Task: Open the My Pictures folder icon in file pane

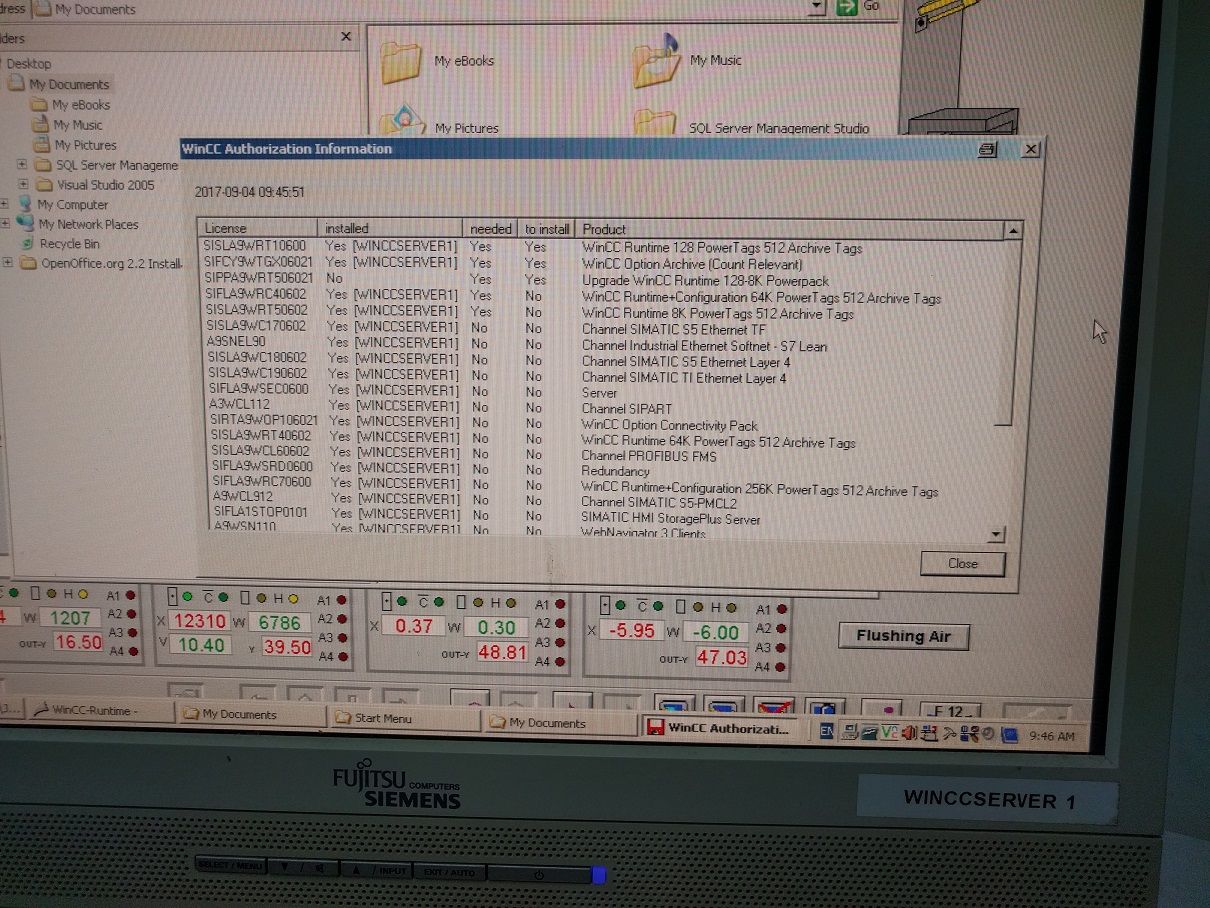Action: (x=402, y=122)
